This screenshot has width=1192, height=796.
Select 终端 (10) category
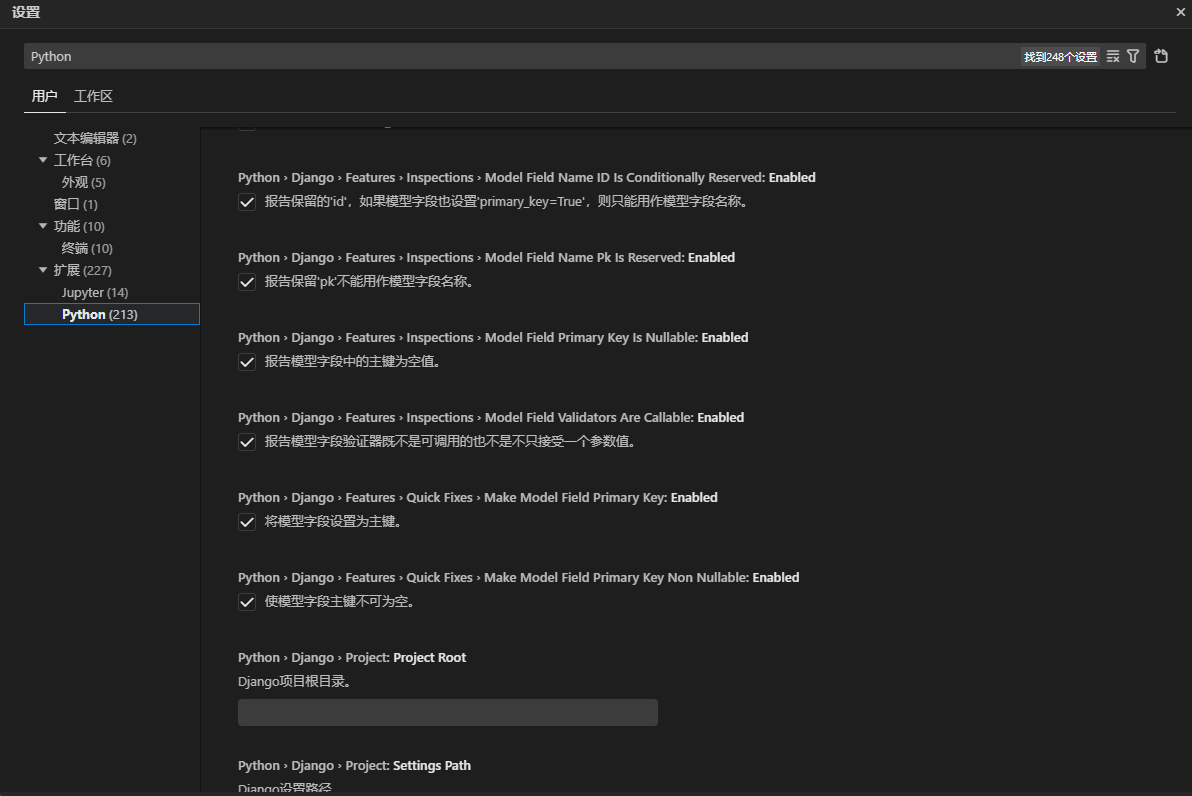pyautogui.click(x=87, y=249)
